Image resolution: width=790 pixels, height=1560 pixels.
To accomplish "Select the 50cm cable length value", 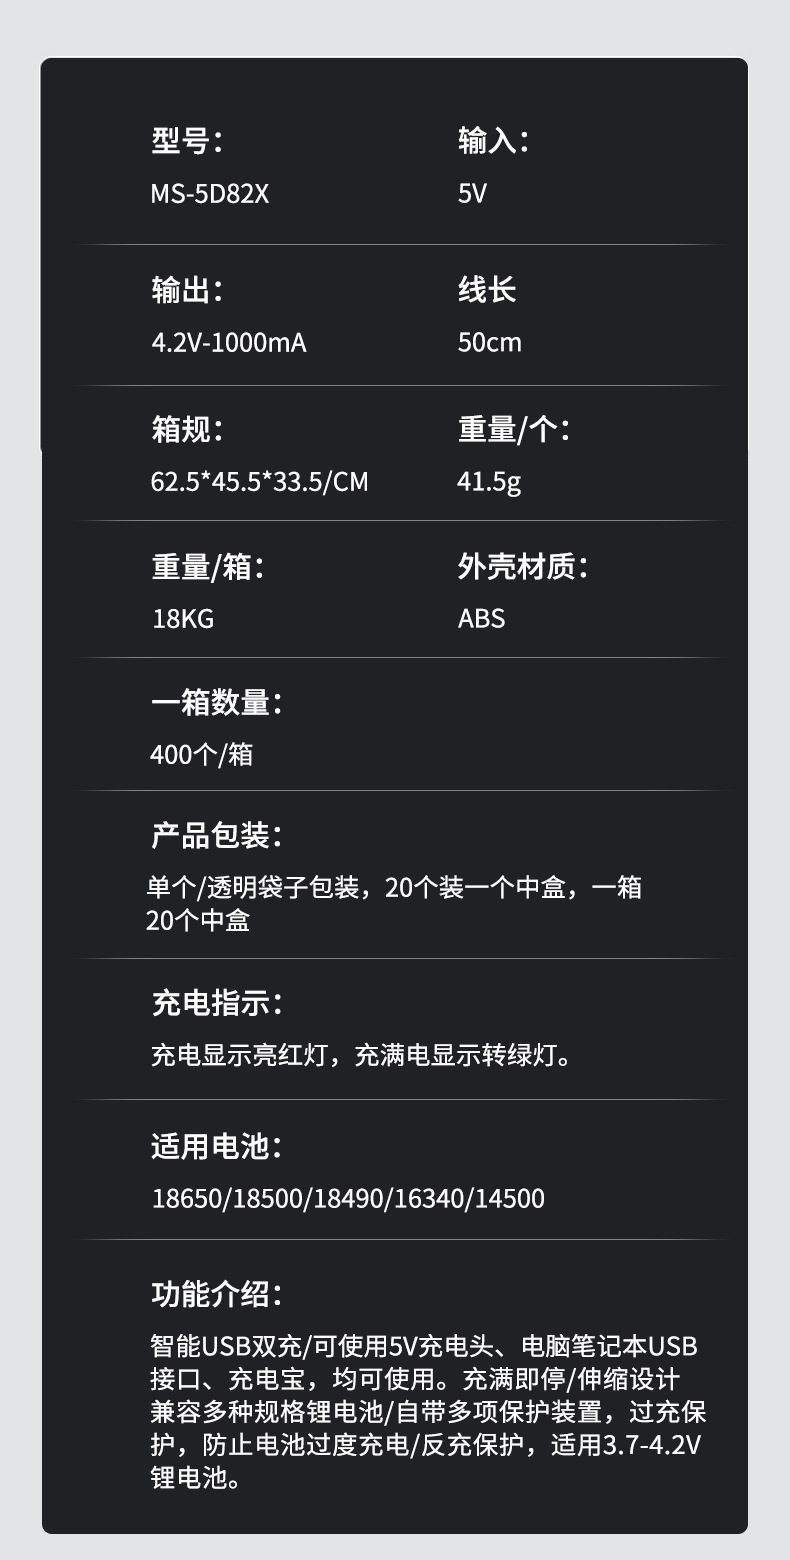I will 490,343.
